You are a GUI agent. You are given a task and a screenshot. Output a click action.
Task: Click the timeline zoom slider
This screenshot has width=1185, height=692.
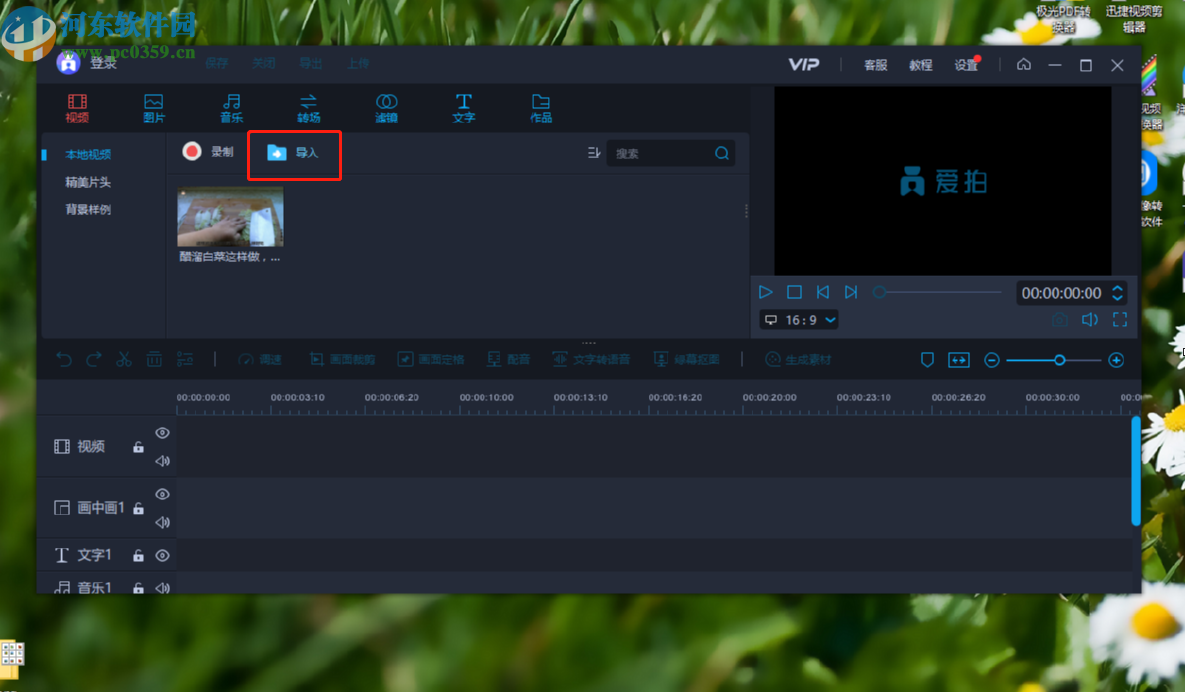point(1054,361)
